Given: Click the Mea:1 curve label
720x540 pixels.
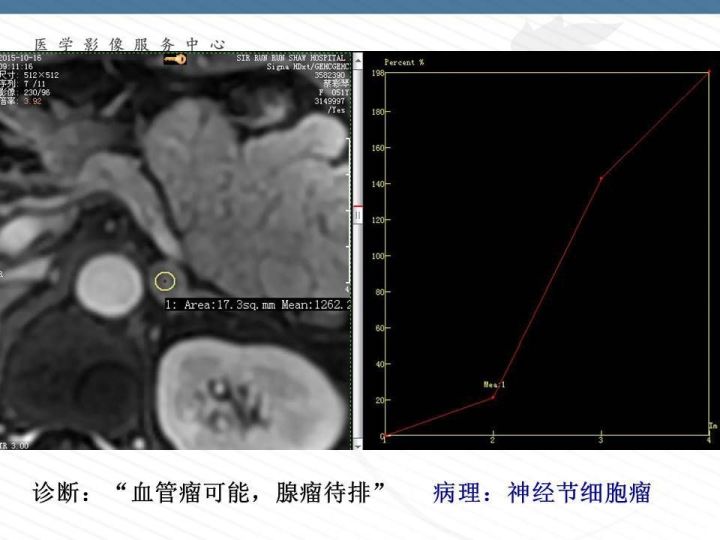Looking at the screenshot, I should (x=494, y=384).
